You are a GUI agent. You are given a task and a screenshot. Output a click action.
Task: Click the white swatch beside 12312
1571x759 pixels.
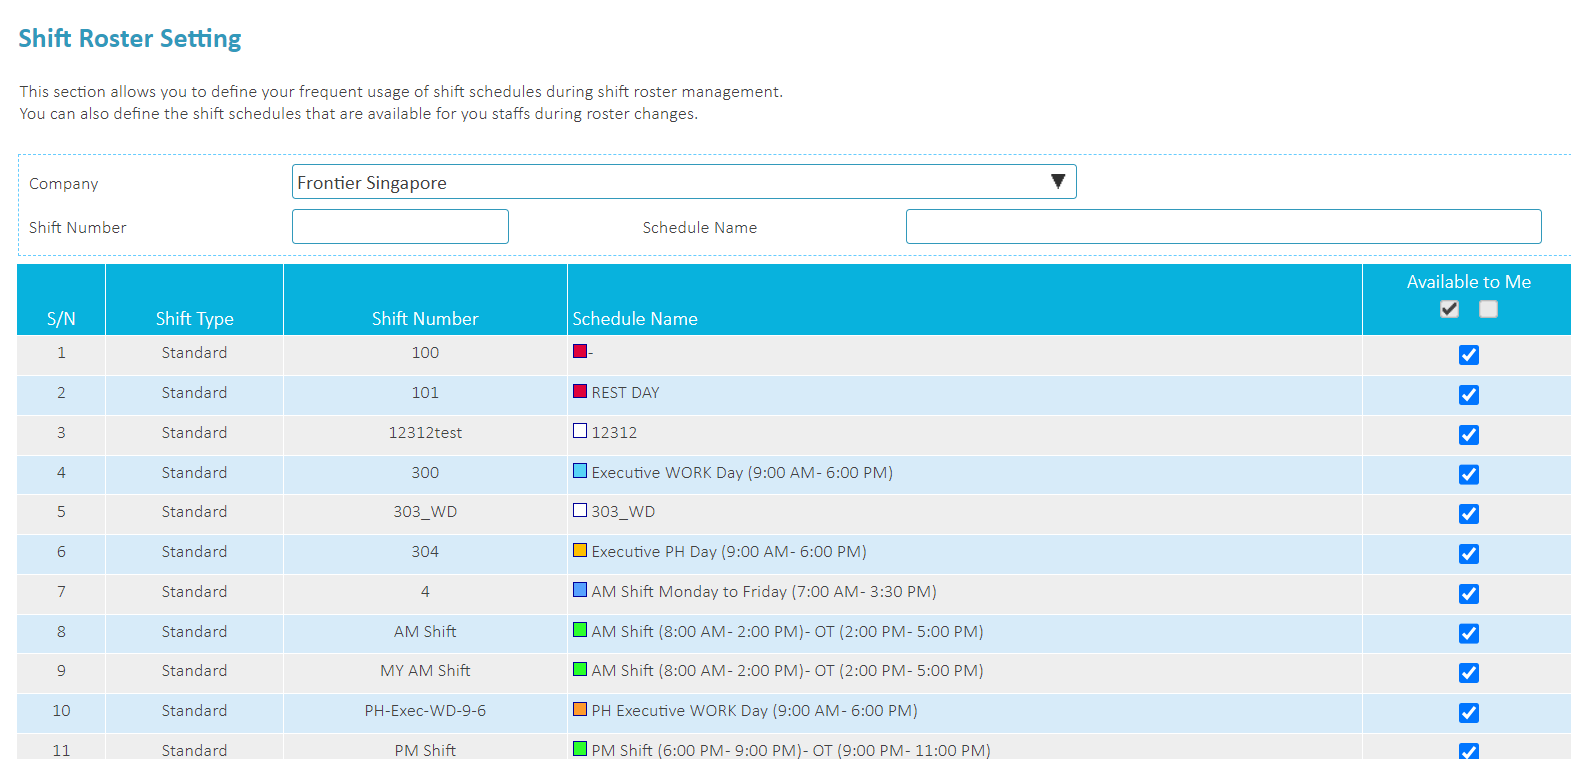point(580,431)
